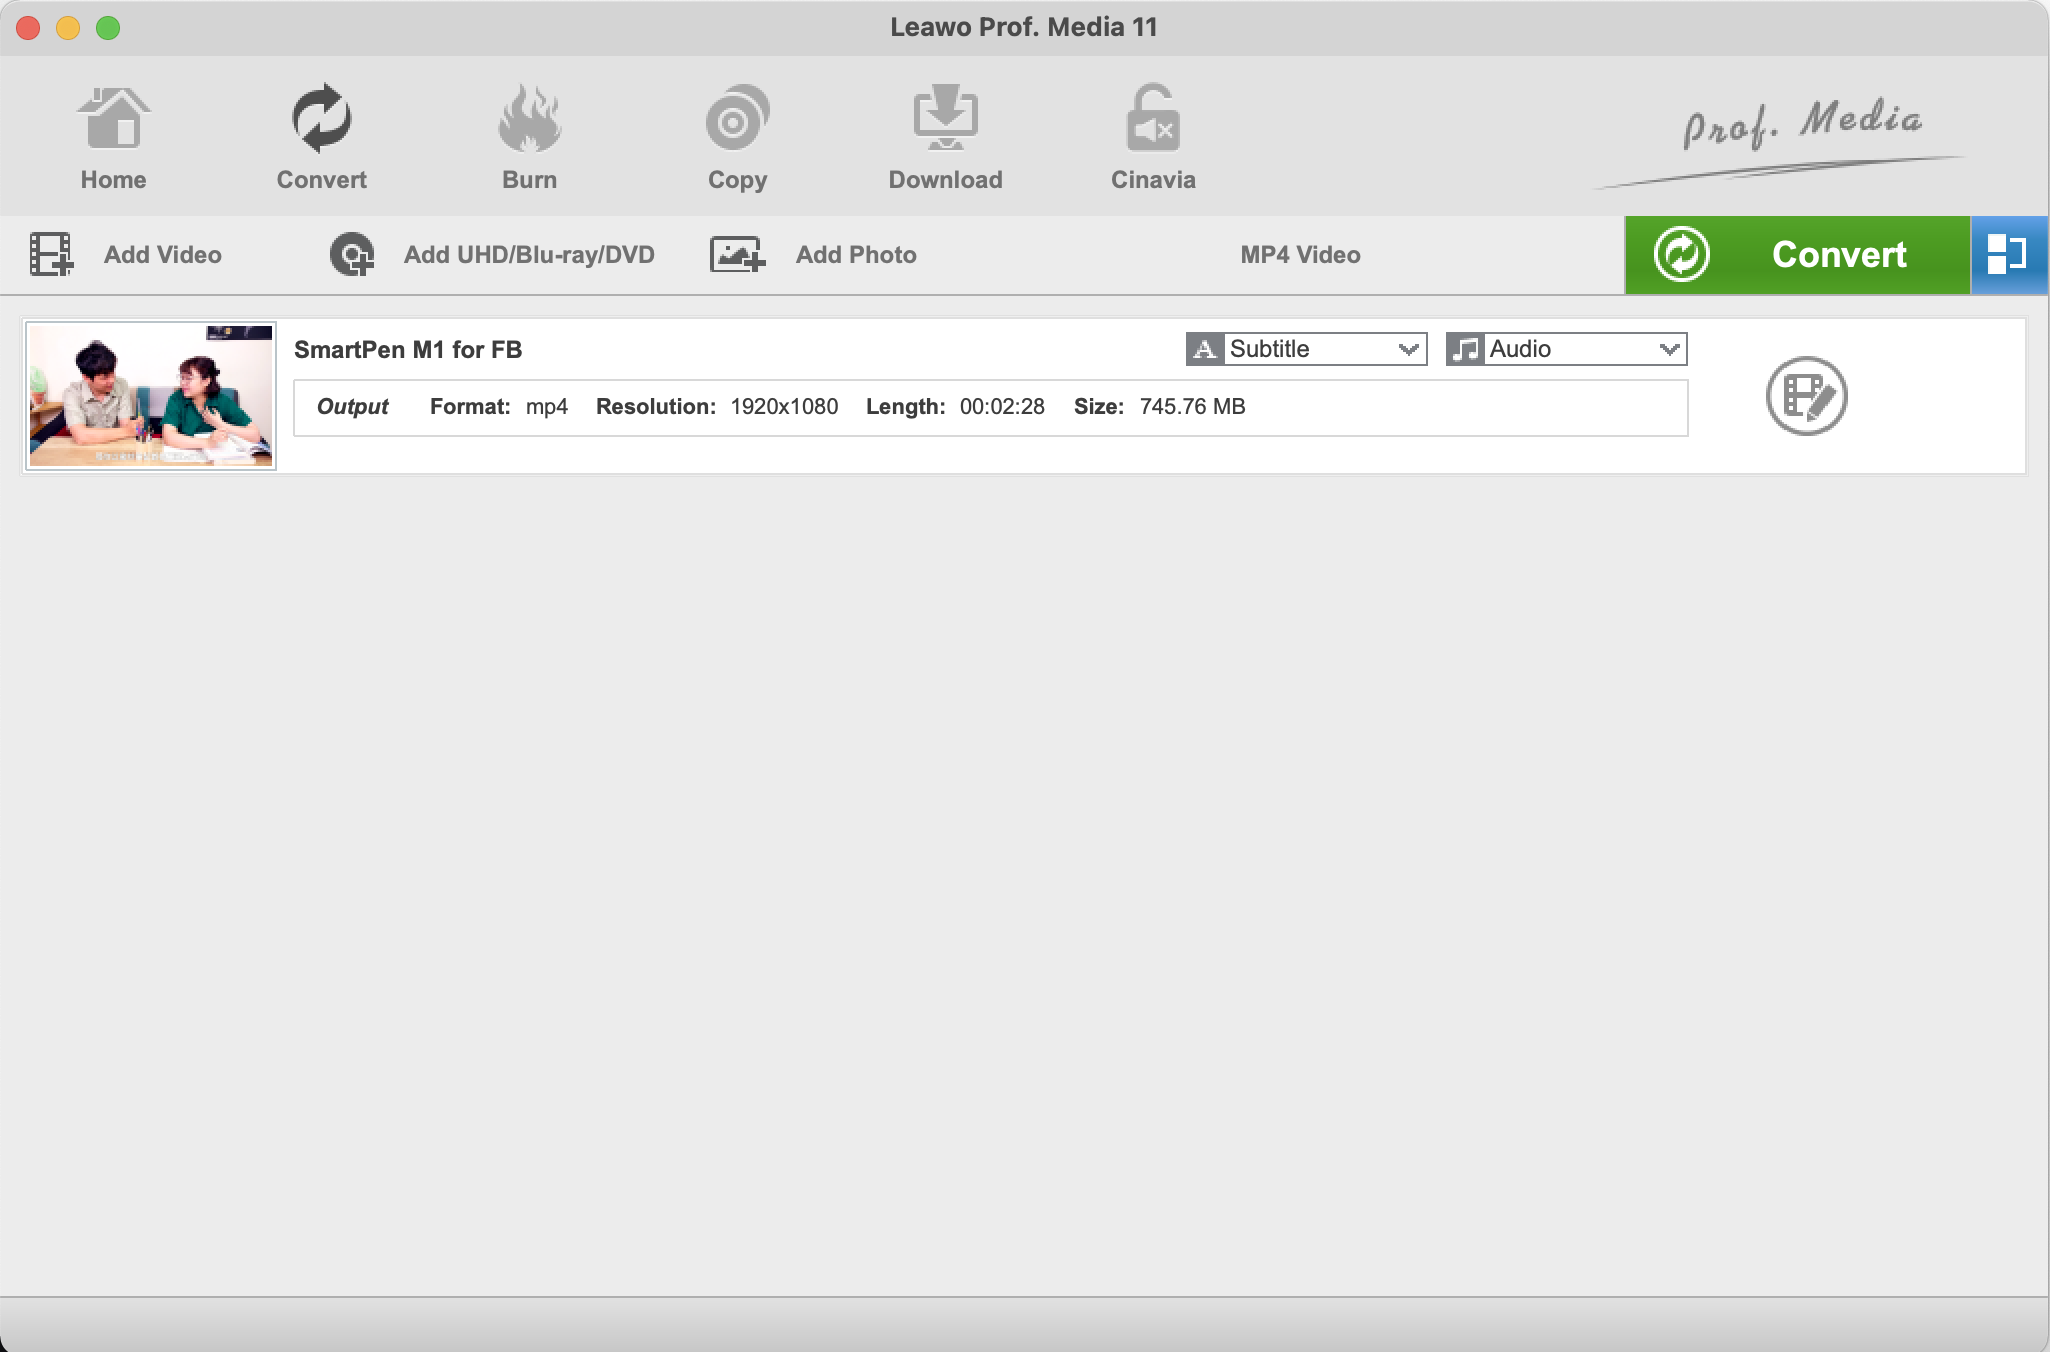Click the Add Photo text label
The height and width of the screenshot is (1352, 2050).
coord(856,255)
